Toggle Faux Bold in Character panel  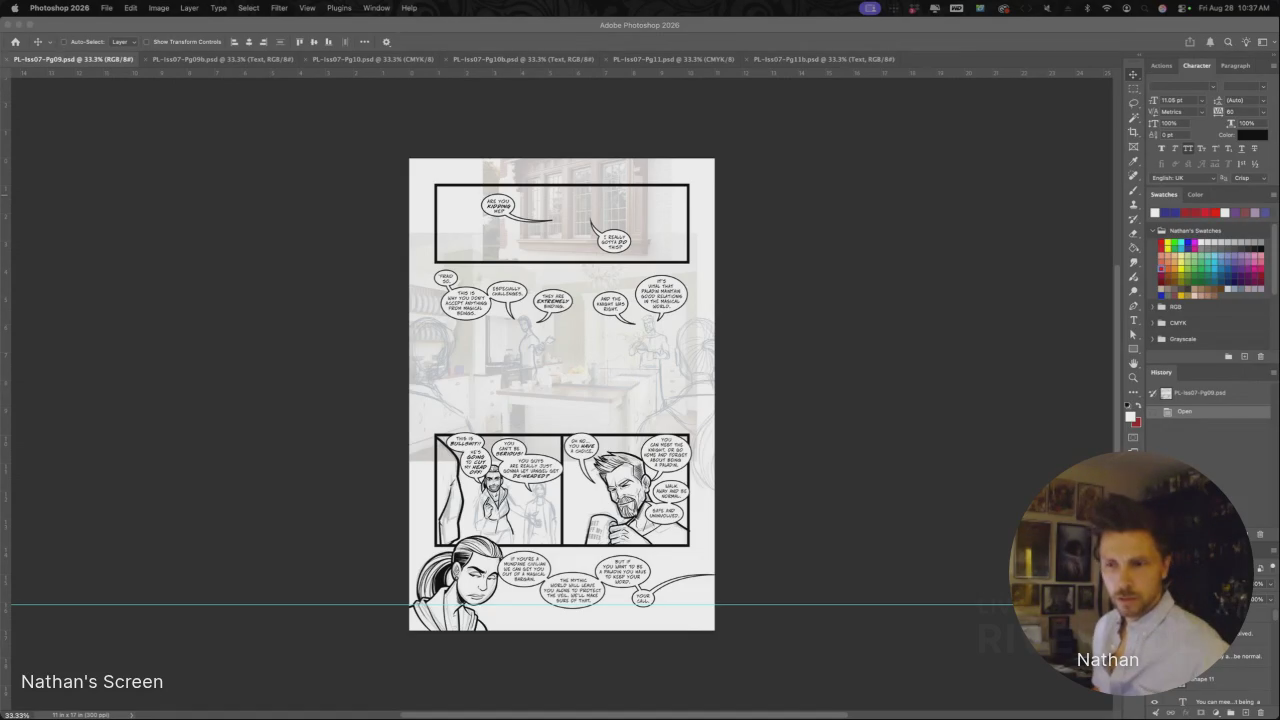point(1161,148)
